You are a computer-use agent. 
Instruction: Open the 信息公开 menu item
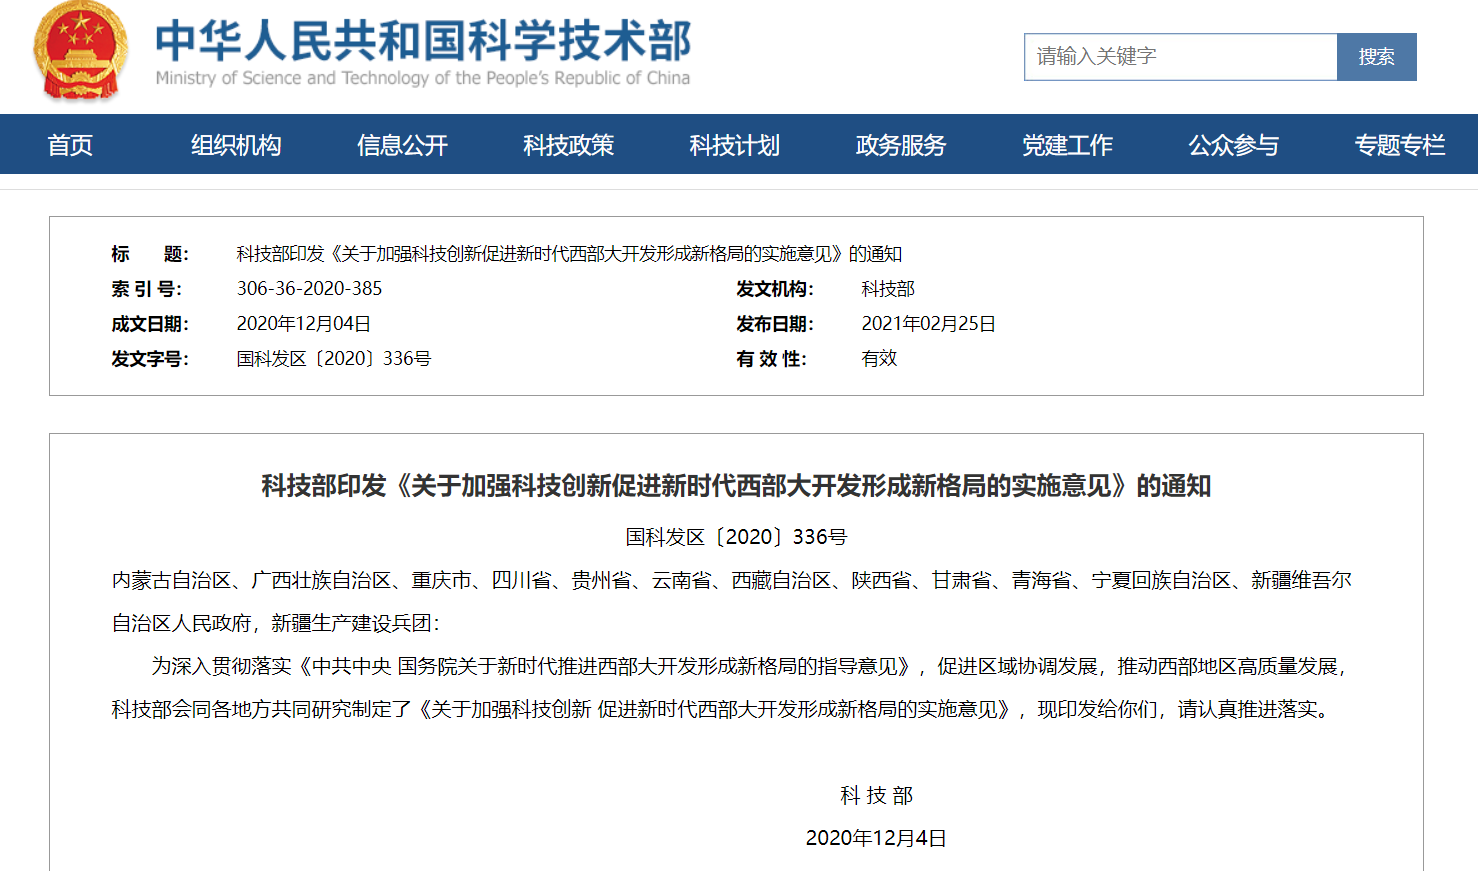[x=402, y=145]
